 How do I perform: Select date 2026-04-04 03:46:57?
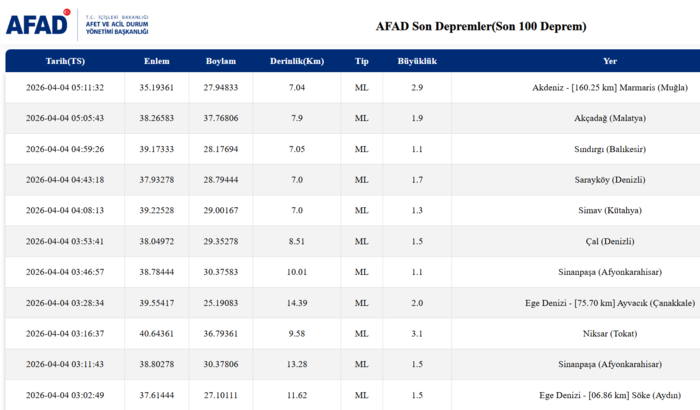[x=65, y=272]
